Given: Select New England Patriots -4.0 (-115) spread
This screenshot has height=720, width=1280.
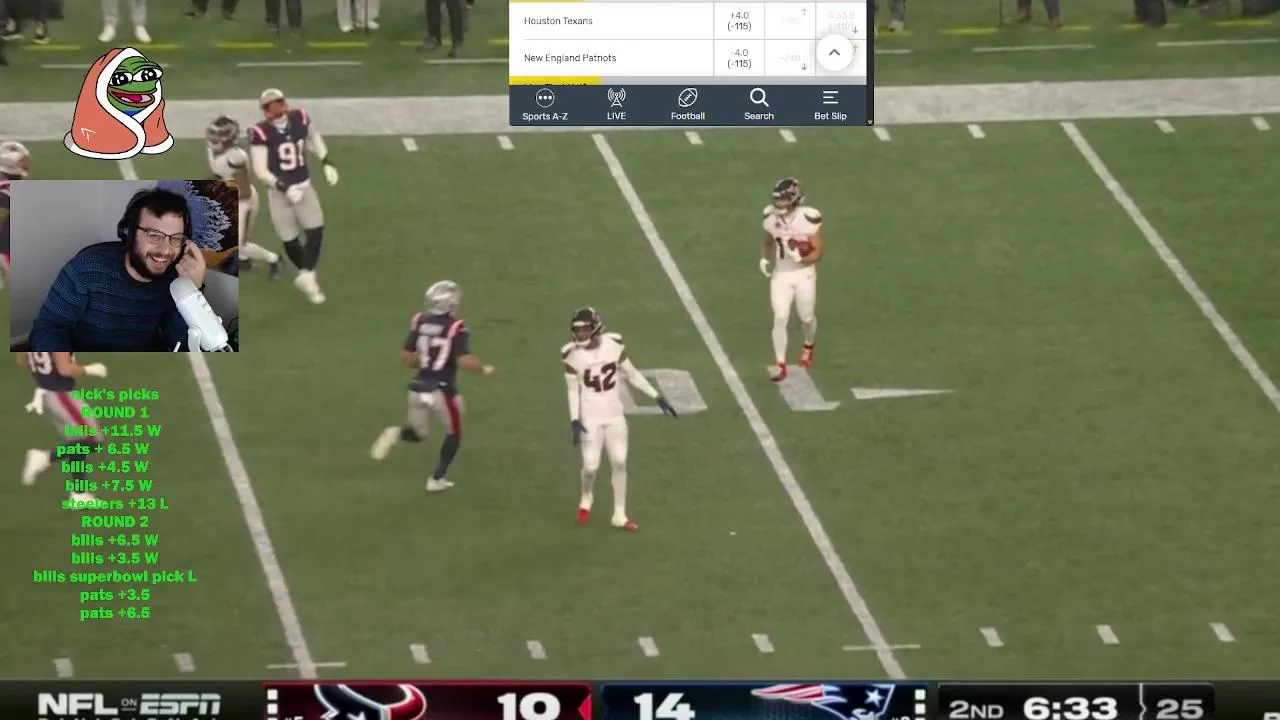Looking at the screenshot, I should [x=739, y=58].
